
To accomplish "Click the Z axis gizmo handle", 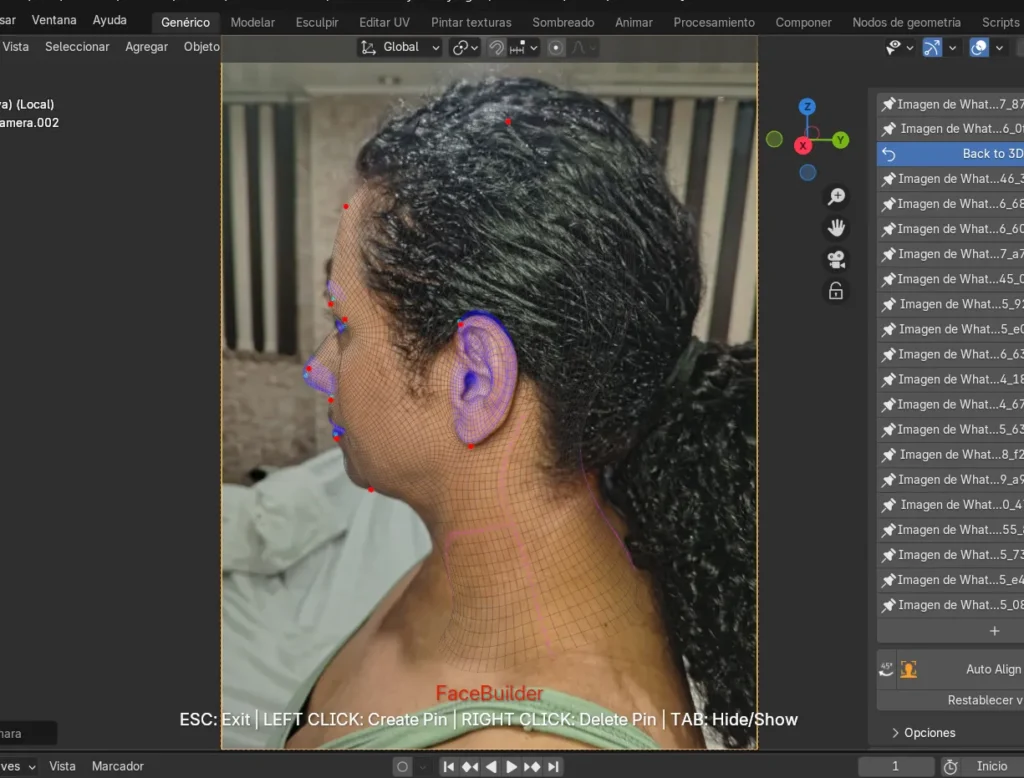I will point(807,106).
